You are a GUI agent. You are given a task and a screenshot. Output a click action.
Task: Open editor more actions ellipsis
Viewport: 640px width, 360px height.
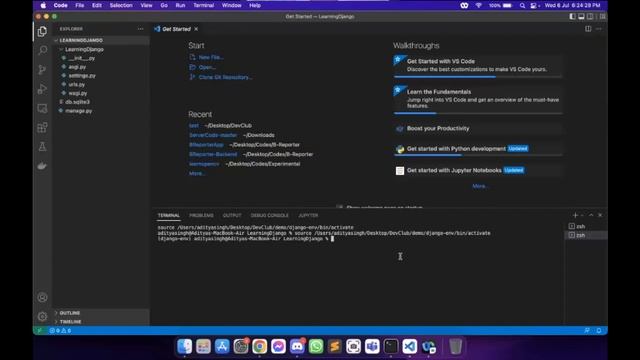click(x=599, y=29)
